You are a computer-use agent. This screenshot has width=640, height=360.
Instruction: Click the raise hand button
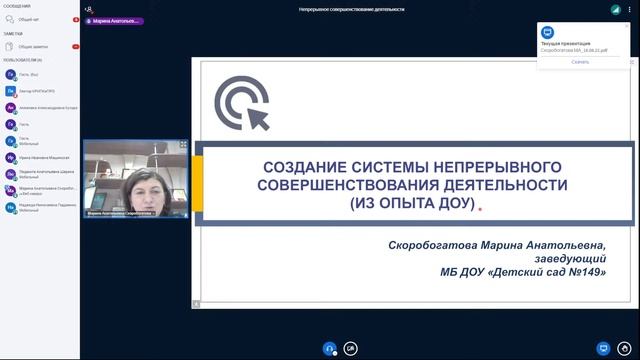[x=624, y=349]
